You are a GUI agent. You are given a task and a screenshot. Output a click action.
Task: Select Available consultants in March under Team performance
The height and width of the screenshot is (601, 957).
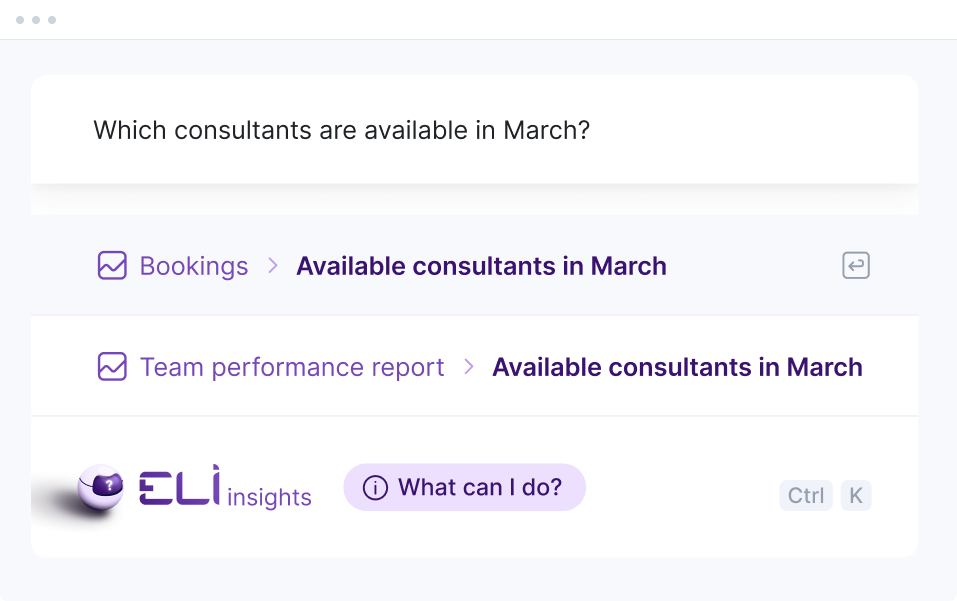click(x=677, y=367)
